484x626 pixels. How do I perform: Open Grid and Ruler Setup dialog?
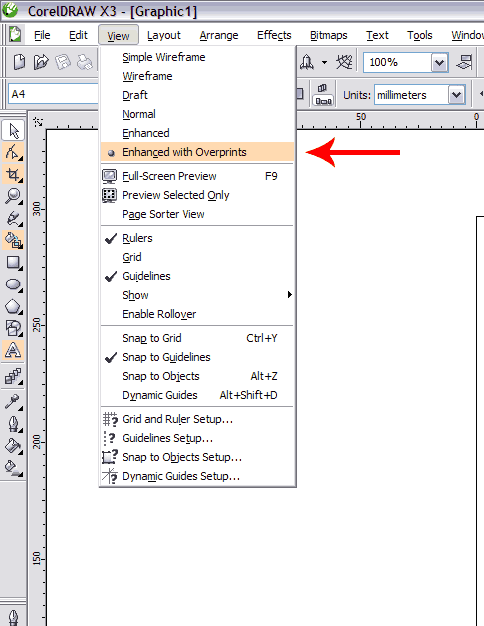(x=197, y=419)
